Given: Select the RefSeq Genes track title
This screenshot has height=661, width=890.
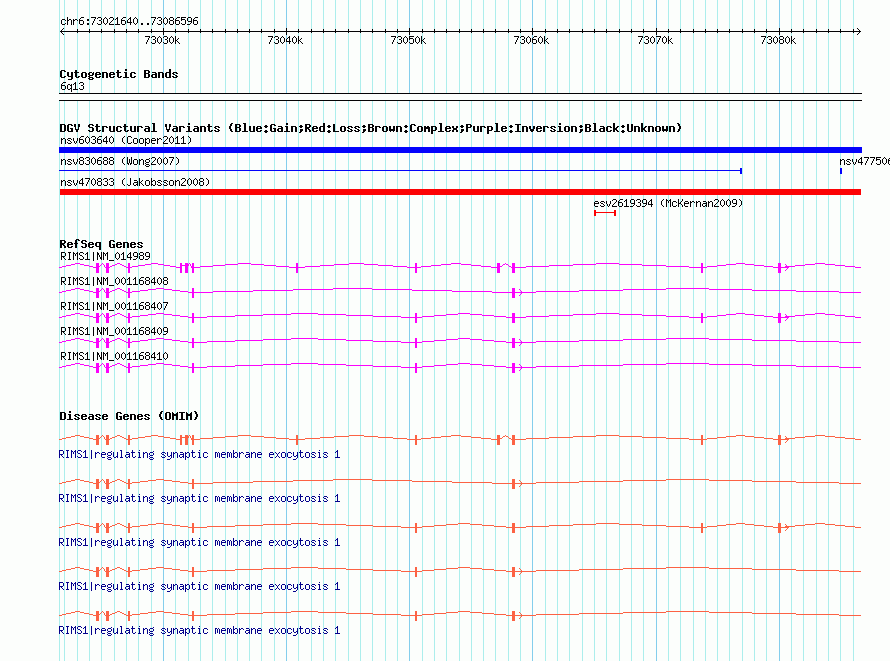Looking at the screenshot, I should [101, 244].
